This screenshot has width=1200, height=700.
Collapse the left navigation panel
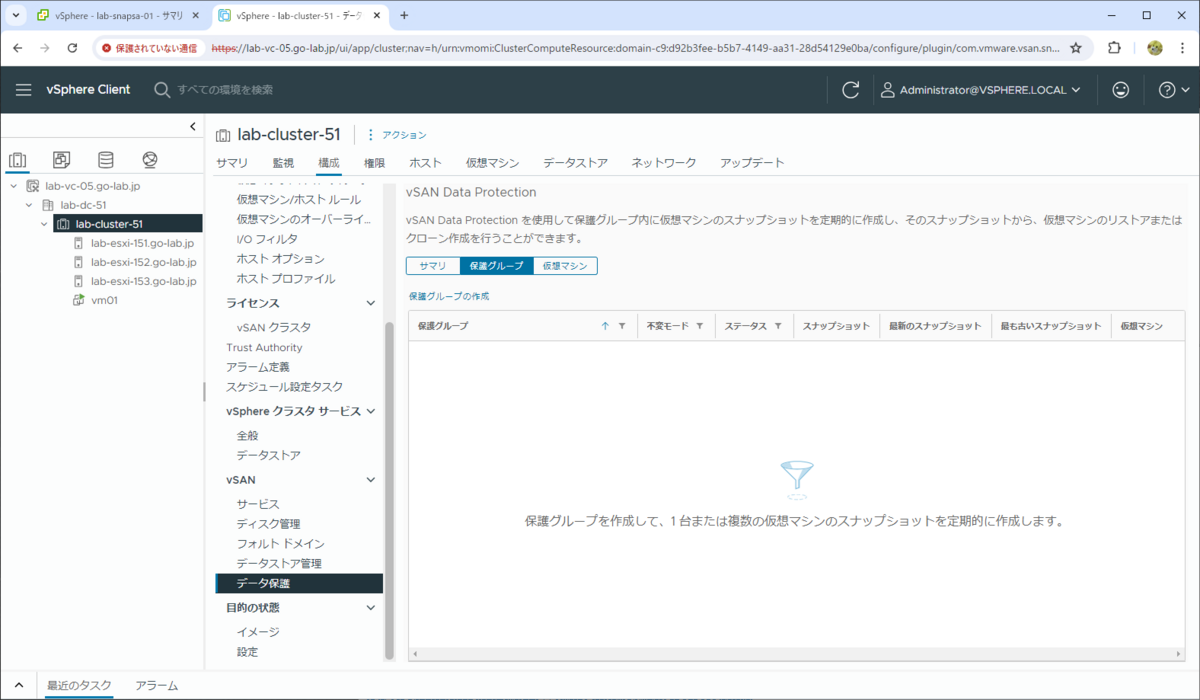(193, 126)
